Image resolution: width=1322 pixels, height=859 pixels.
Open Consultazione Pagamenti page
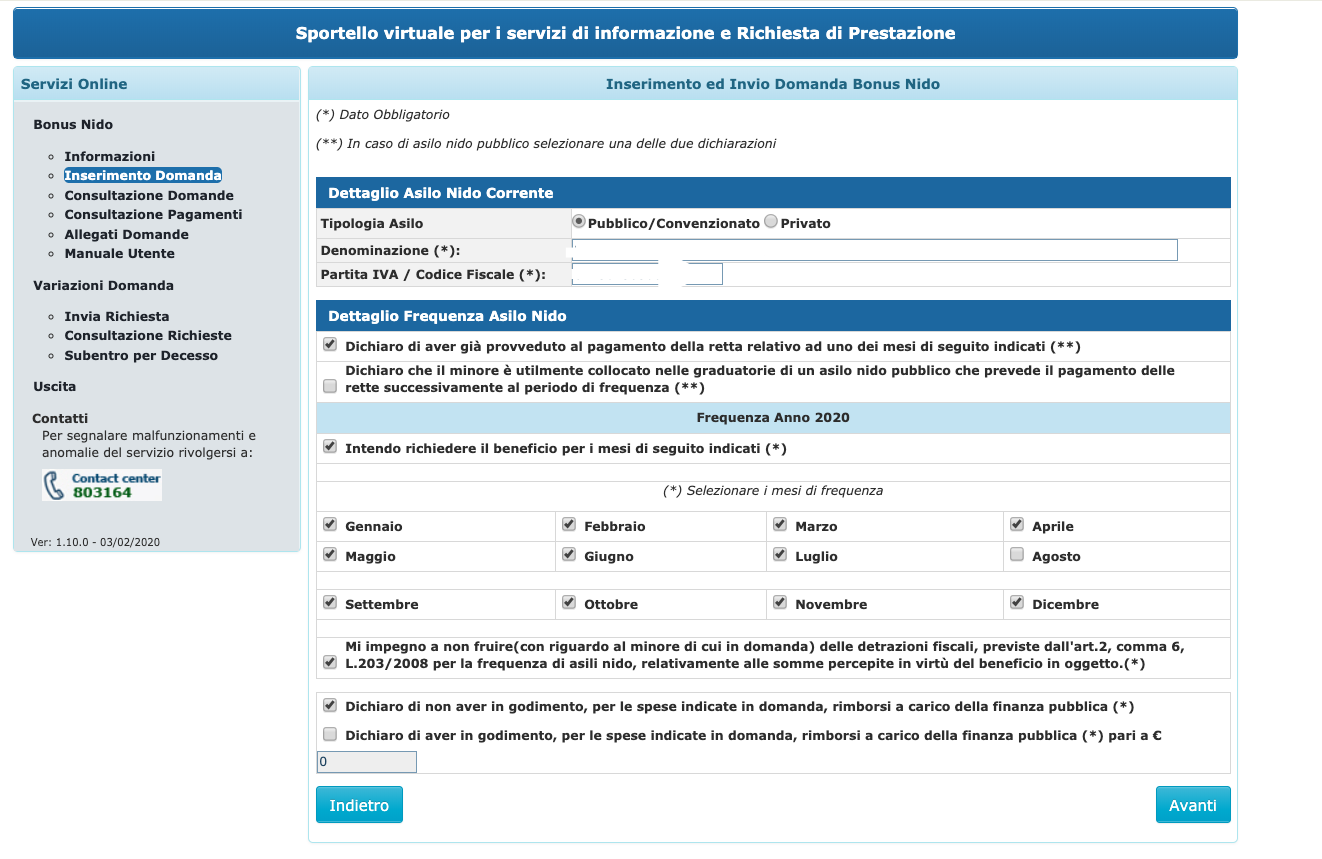pos(153,214)
